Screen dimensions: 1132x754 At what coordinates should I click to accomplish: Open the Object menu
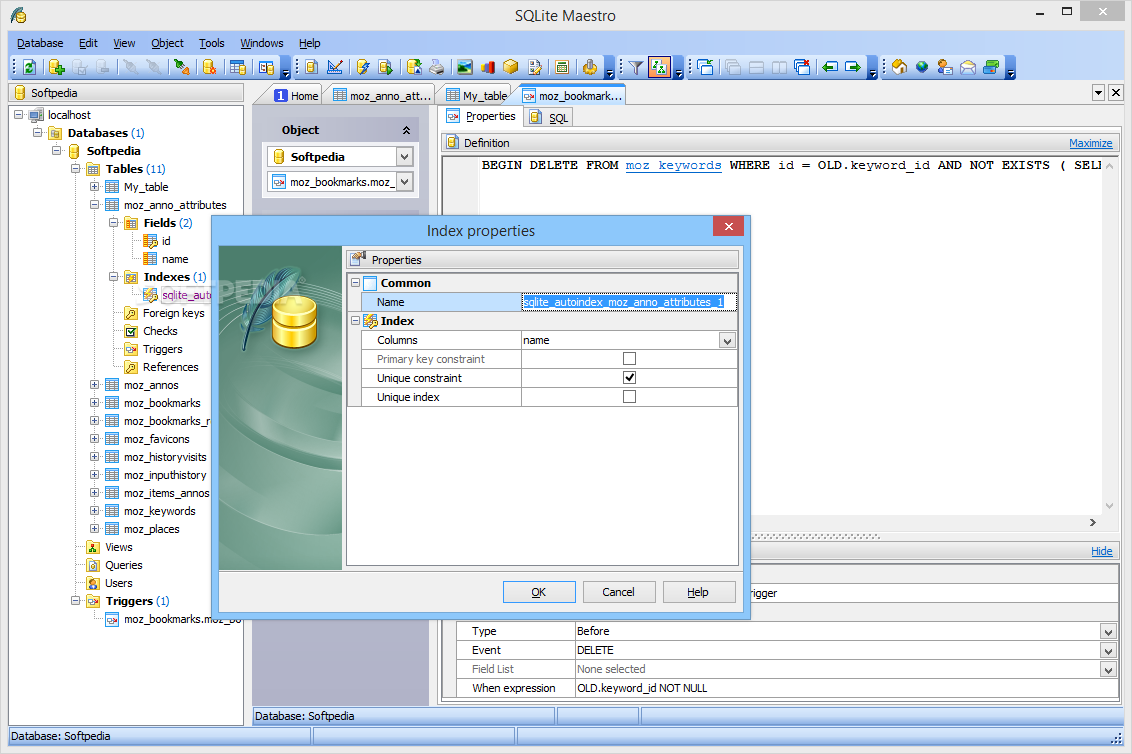coord(167,43)
